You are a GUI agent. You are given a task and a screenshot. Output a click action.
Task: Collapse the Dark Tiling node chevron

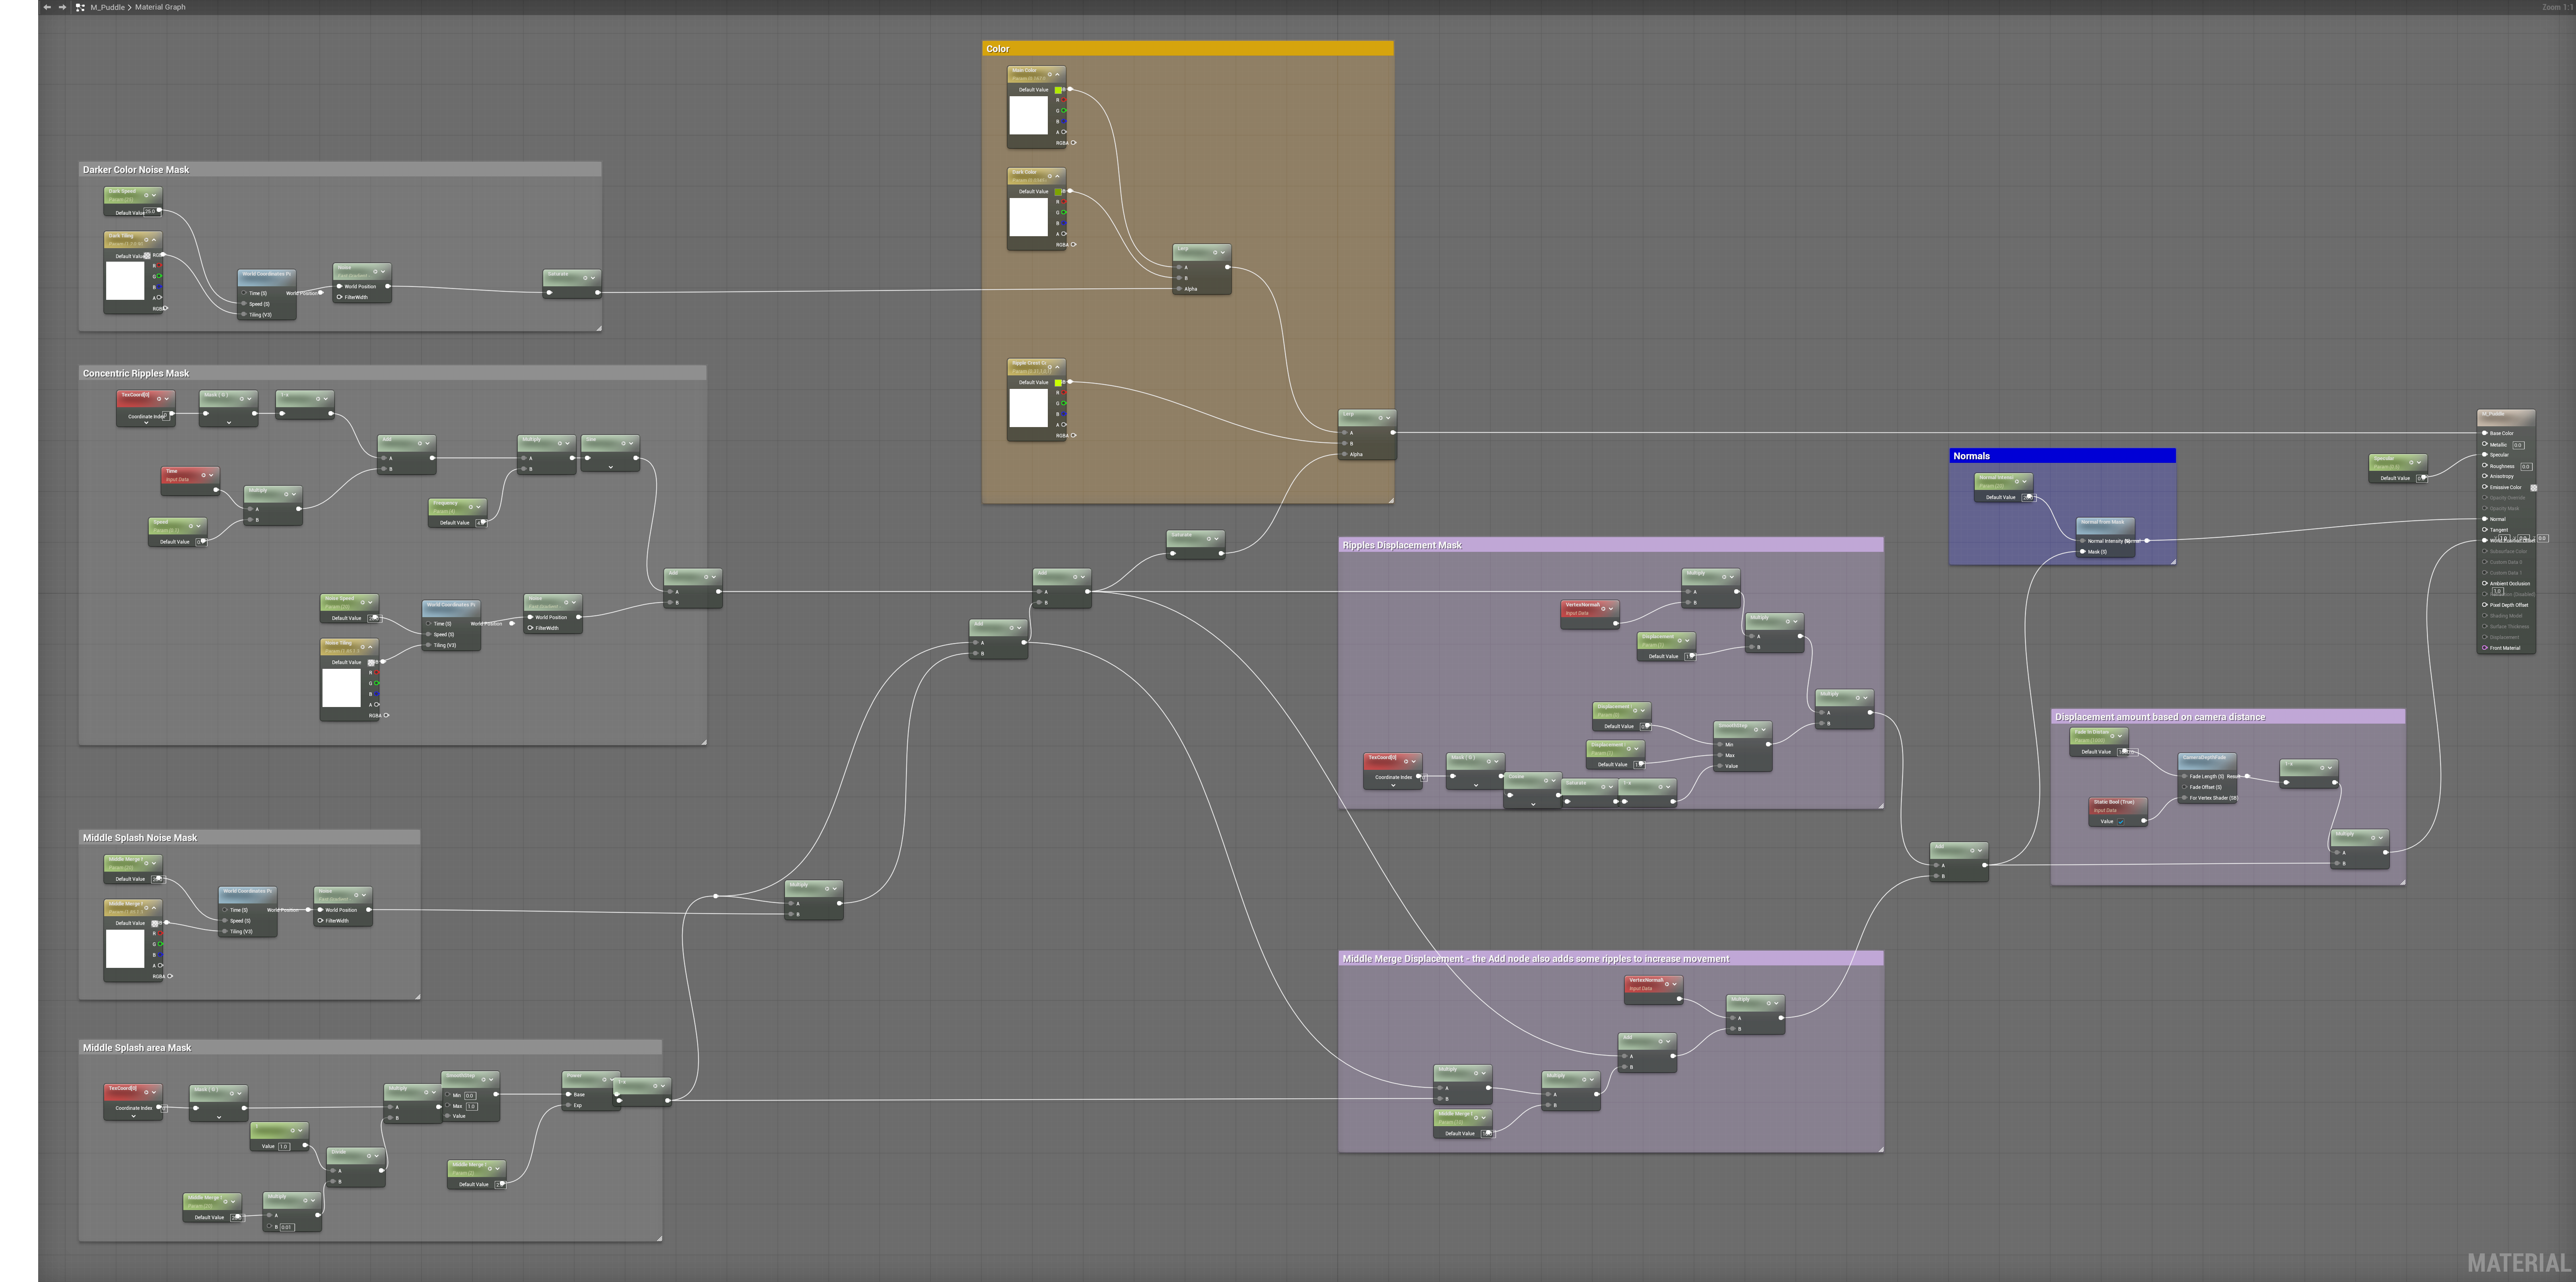click(153, 240)
